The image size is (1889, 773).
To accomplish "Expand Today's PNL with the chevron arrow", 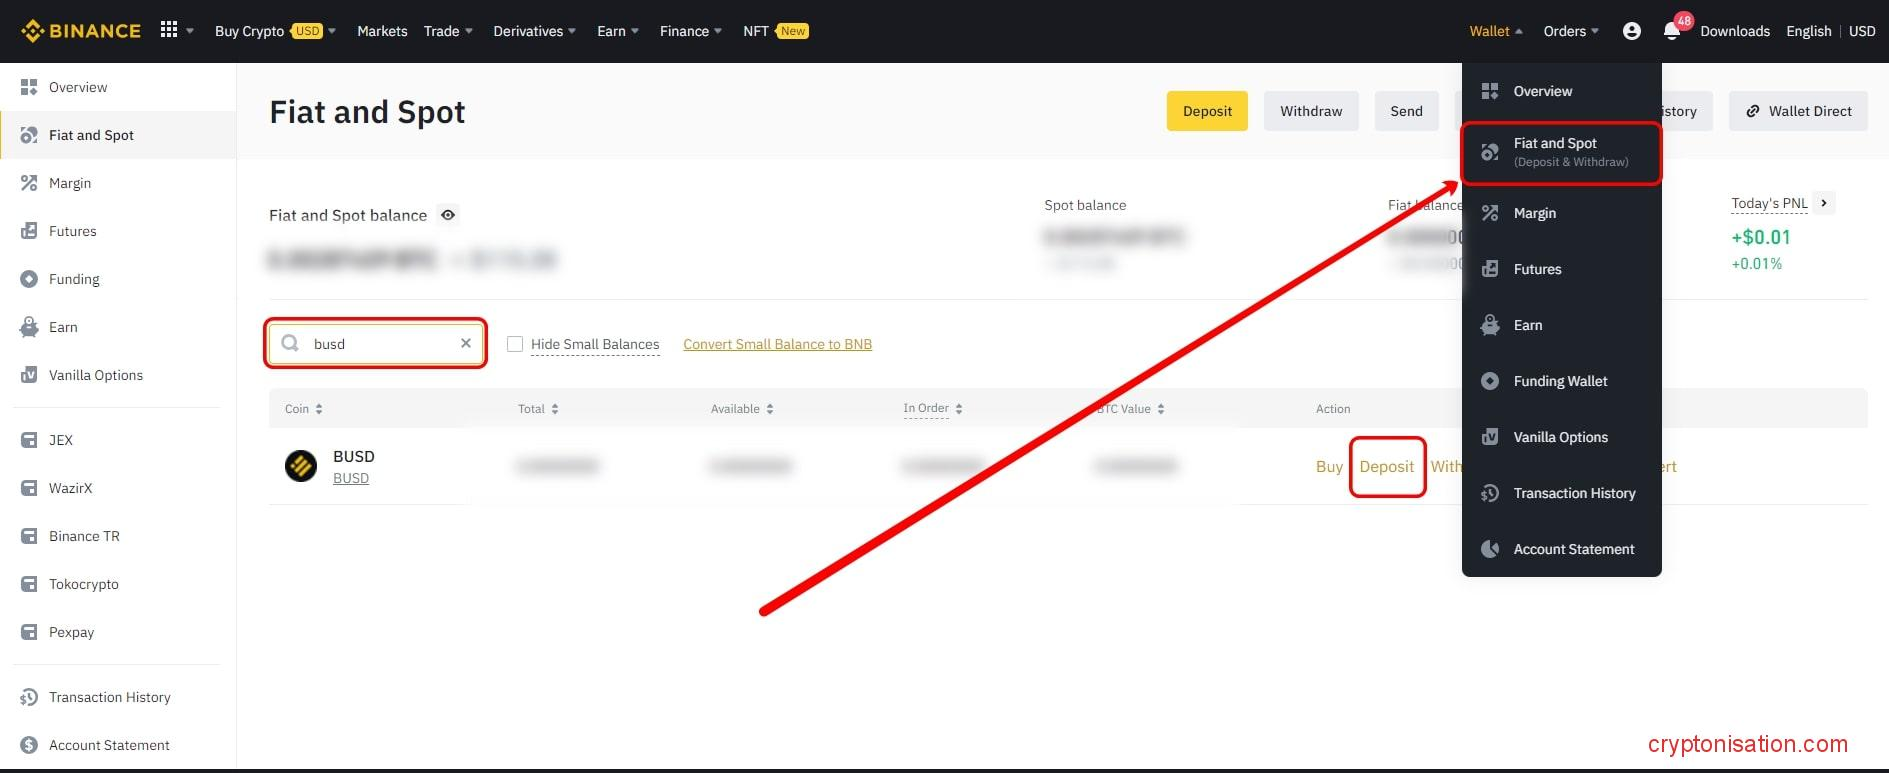I will click(x=1824, y=203).
